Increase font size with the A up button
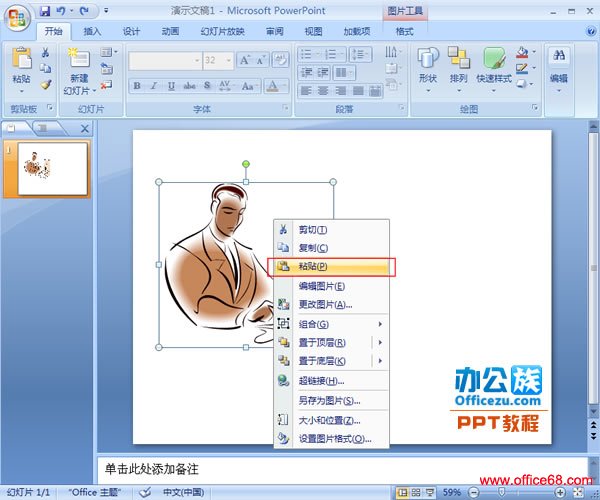Viewport: 600px width, 500px height. tap(245, 60)
